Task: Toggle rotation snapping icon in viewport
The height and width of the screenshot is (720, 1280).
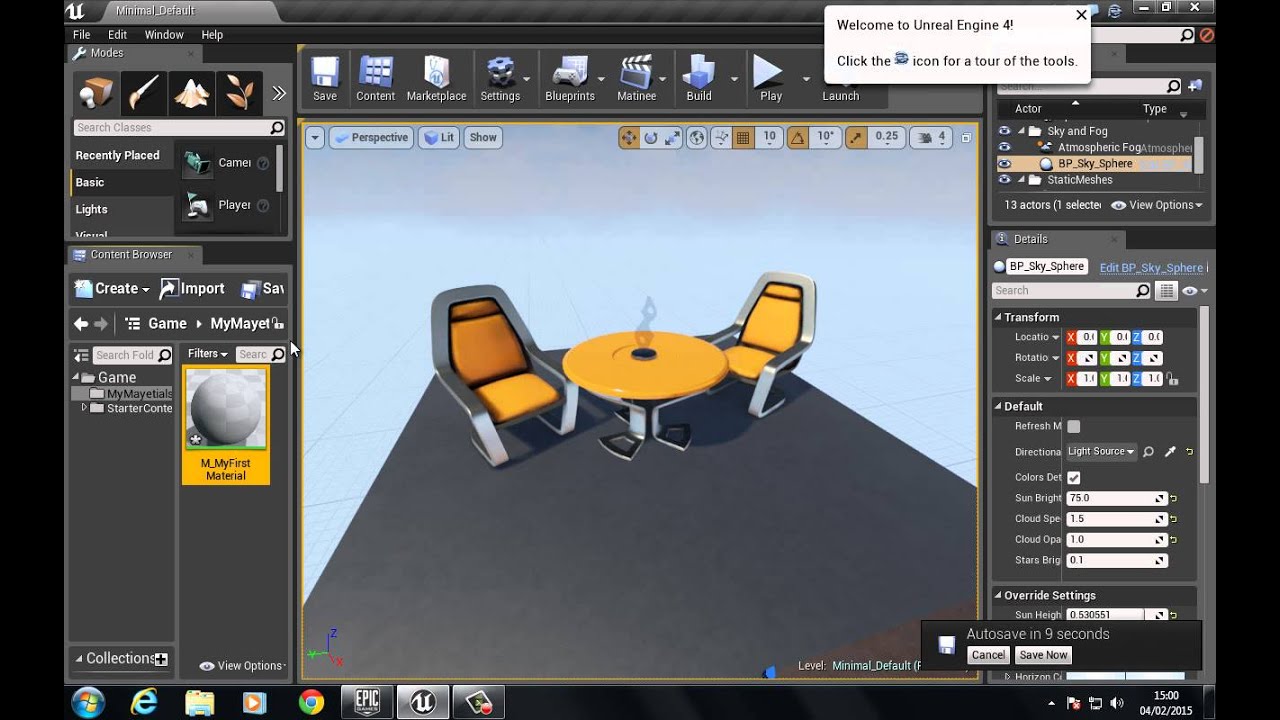Action: (x=798, y=138)
